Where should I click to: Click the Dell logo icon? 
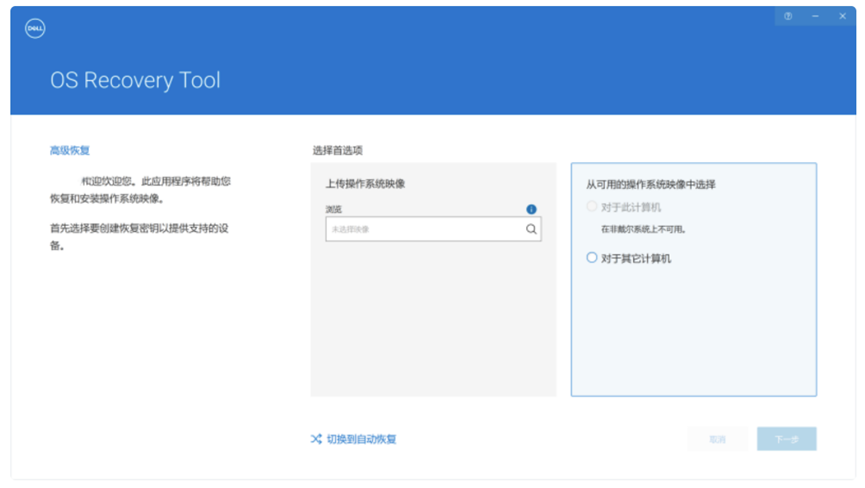tap(35, 28)
